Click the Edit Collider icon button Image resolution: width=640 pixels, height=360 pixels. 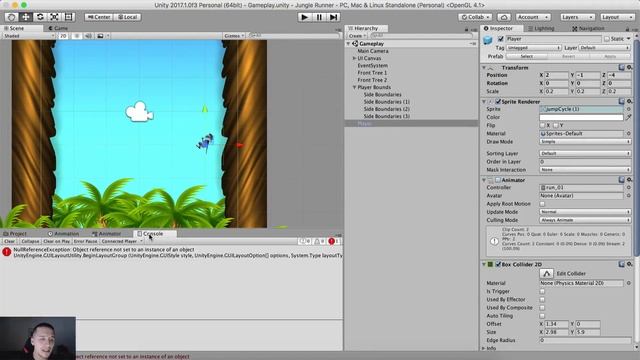(546, 273)
